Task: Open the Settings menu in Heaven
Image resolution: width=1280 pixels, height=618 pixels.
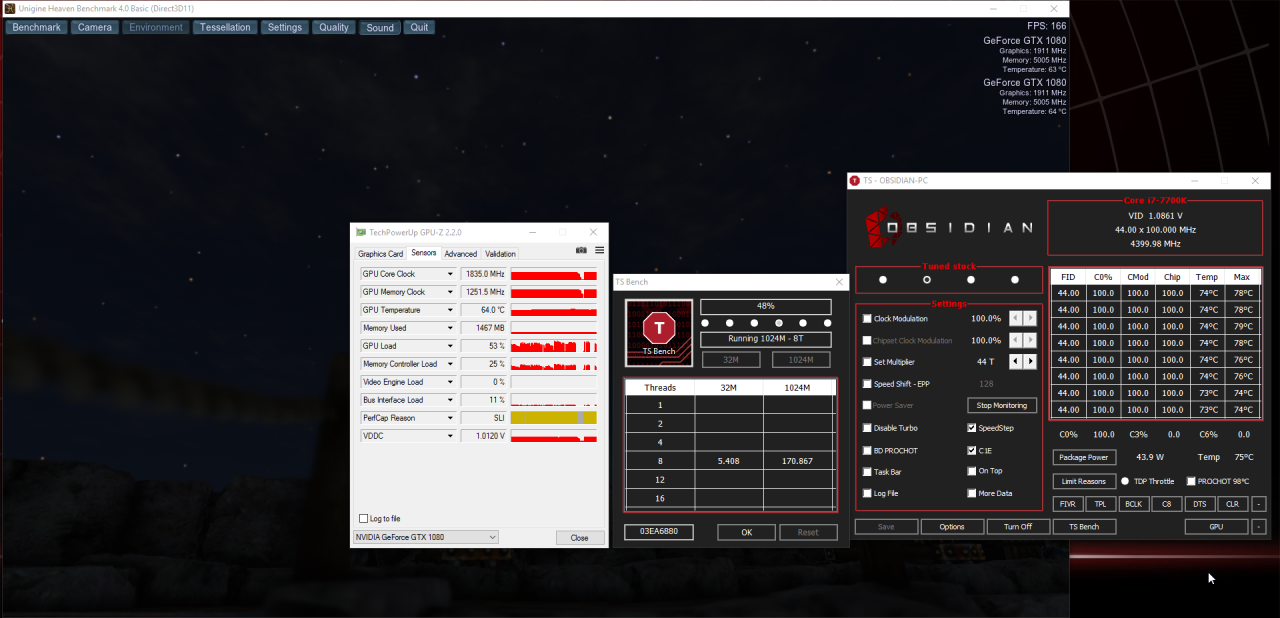Action: 285,27
